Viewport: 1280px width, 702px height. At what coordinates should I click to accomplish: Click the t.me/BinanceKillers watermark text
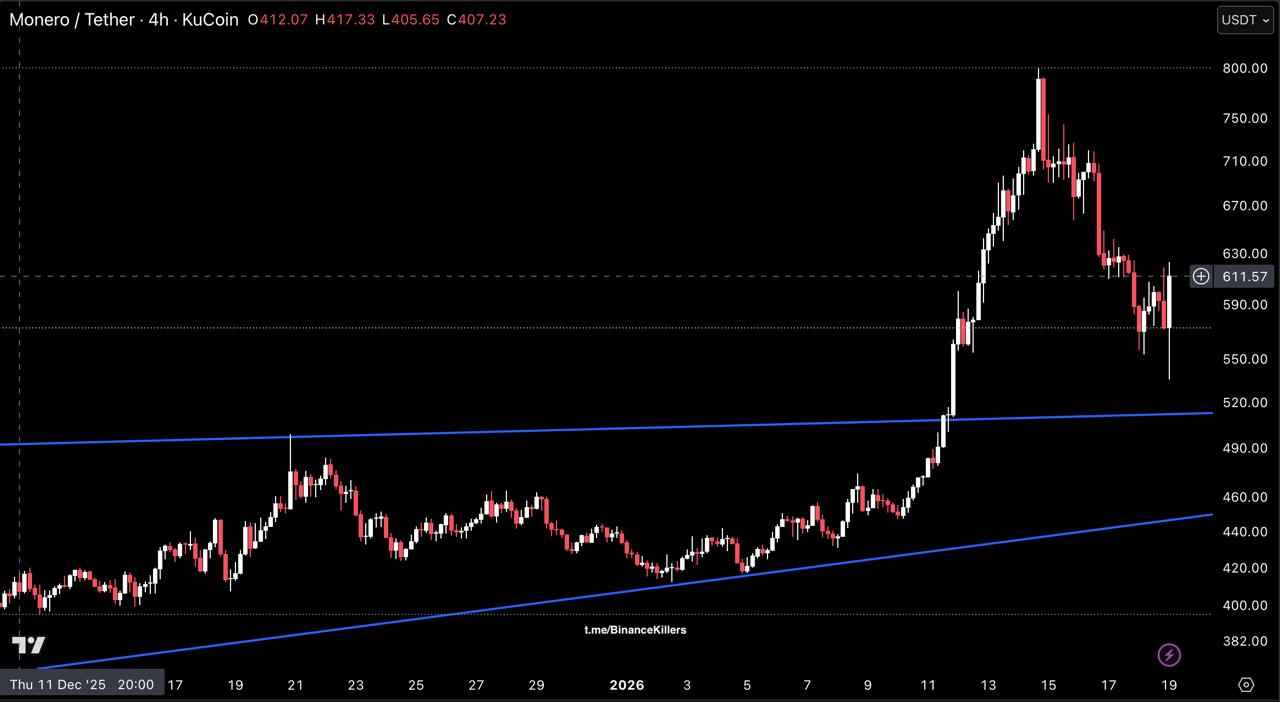pos(635,630)
